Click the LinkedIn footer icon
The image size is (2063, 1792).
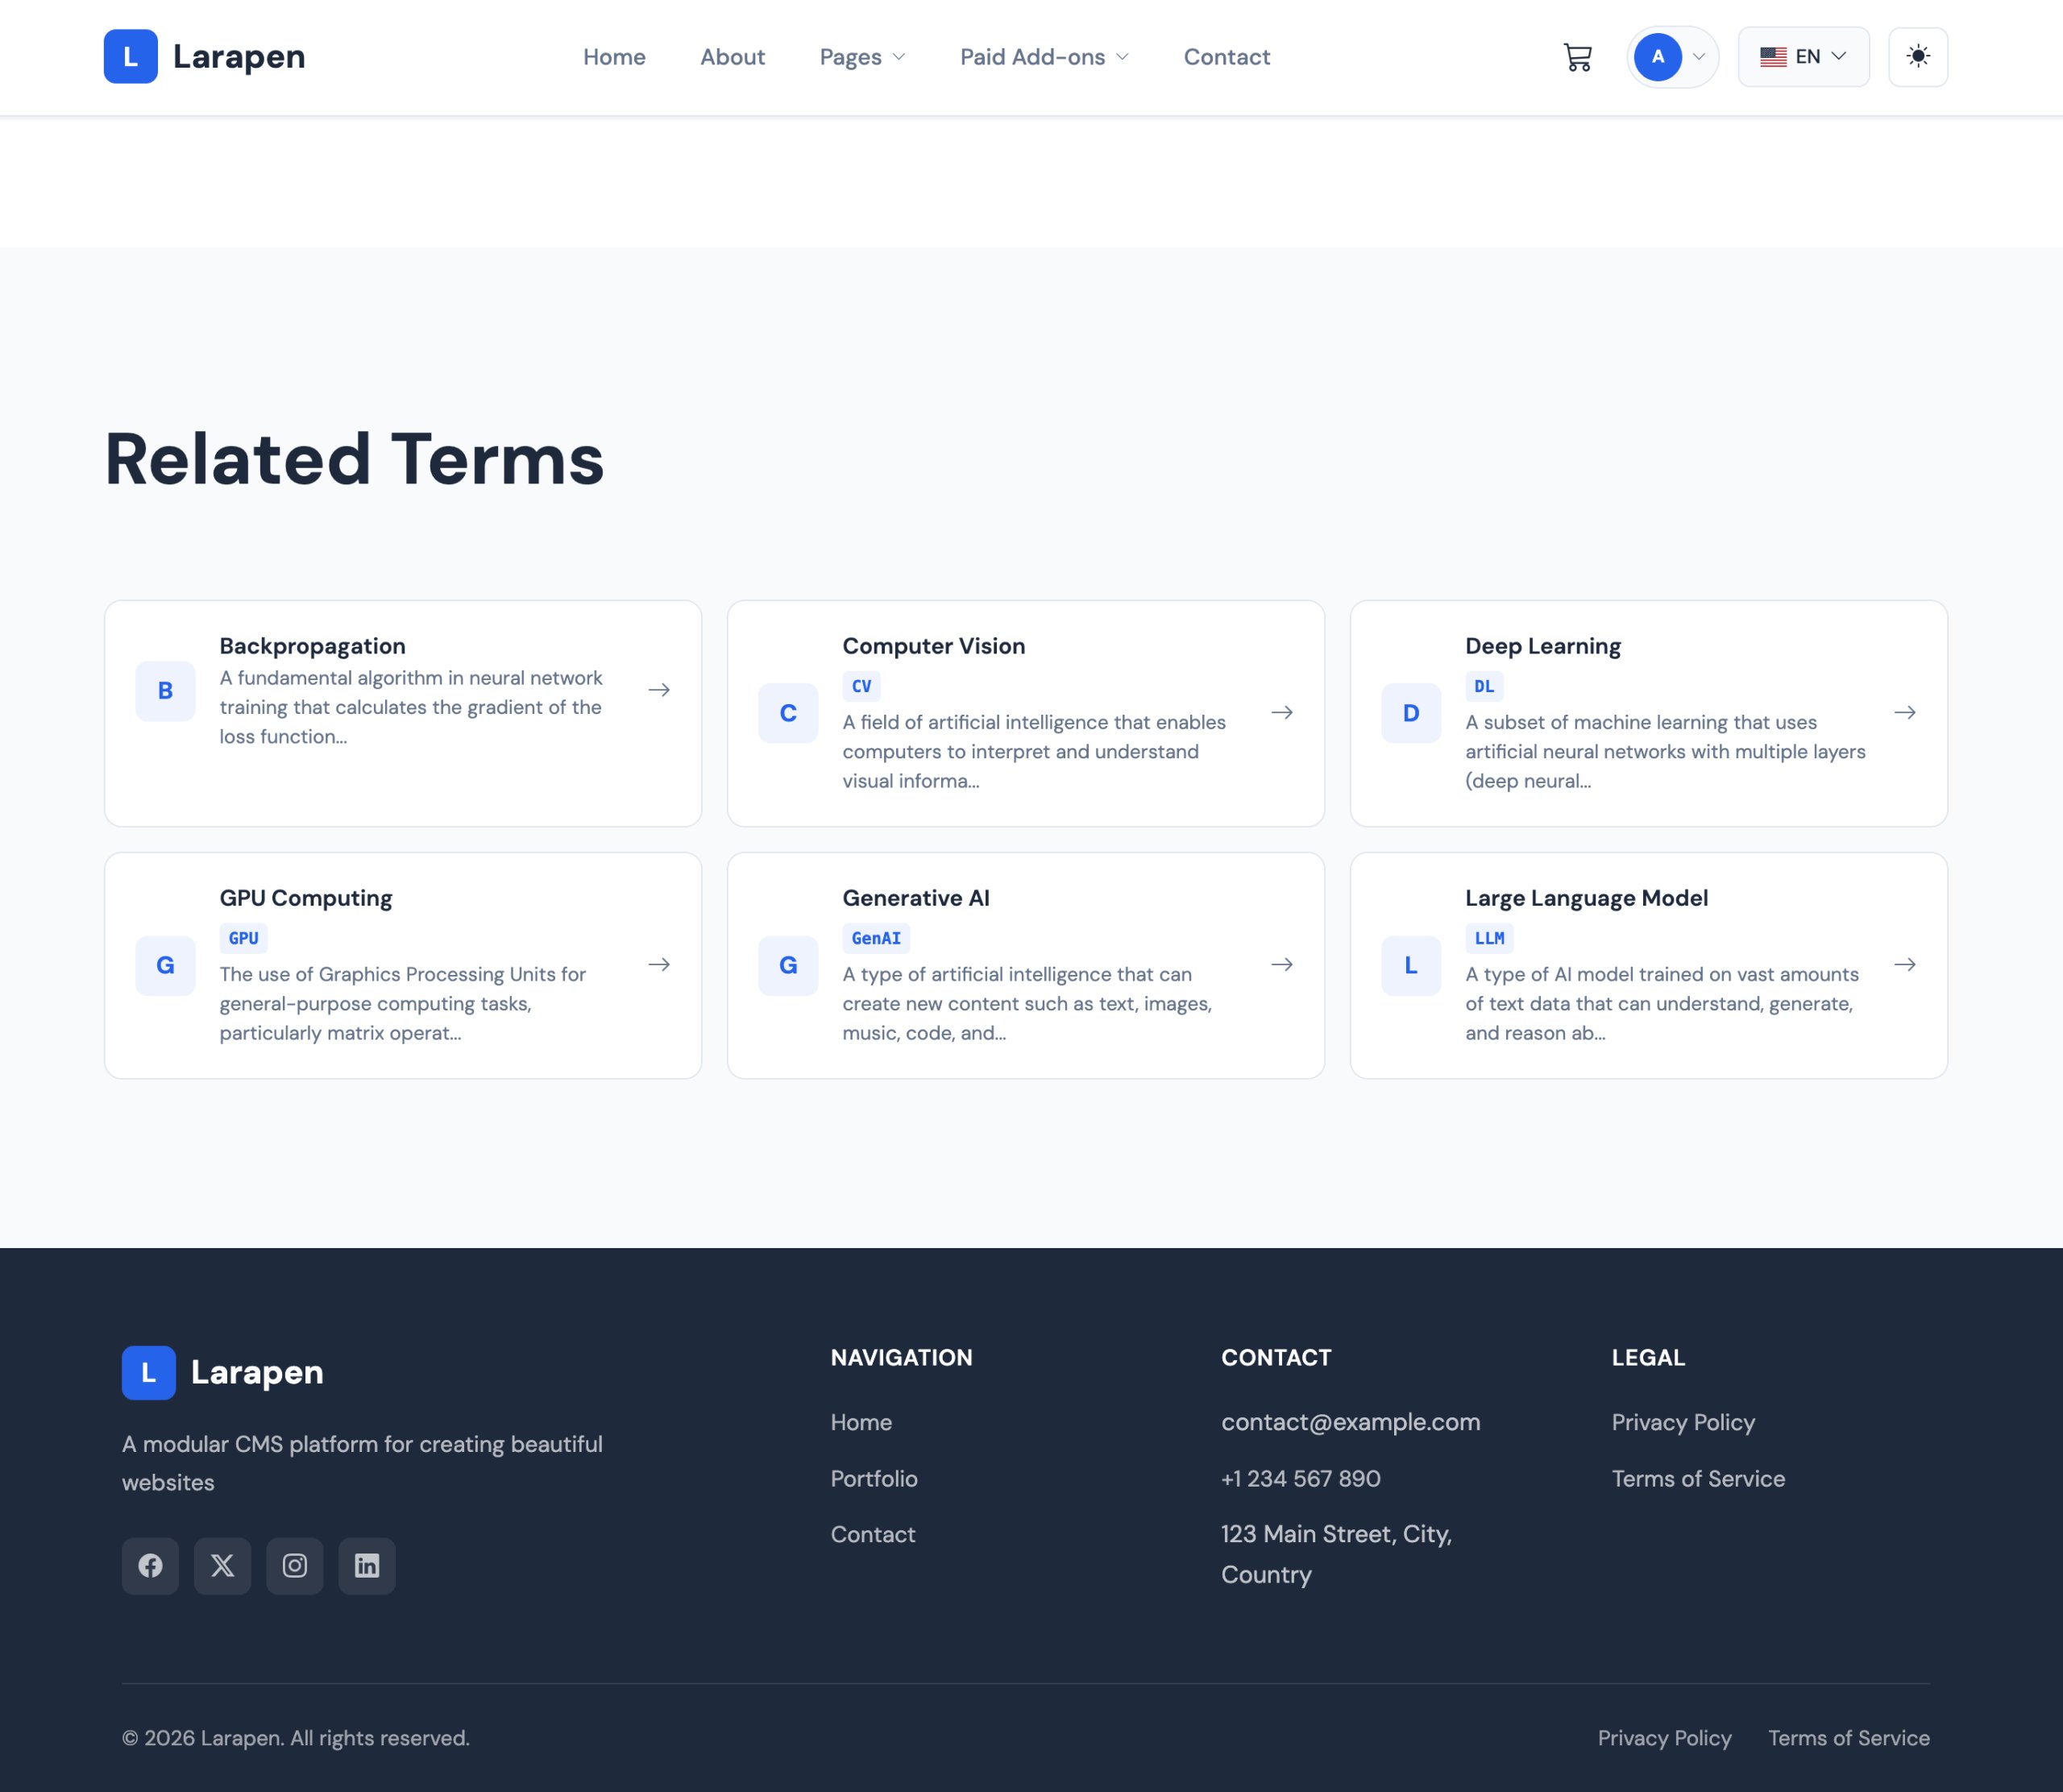coord(366,1565)
